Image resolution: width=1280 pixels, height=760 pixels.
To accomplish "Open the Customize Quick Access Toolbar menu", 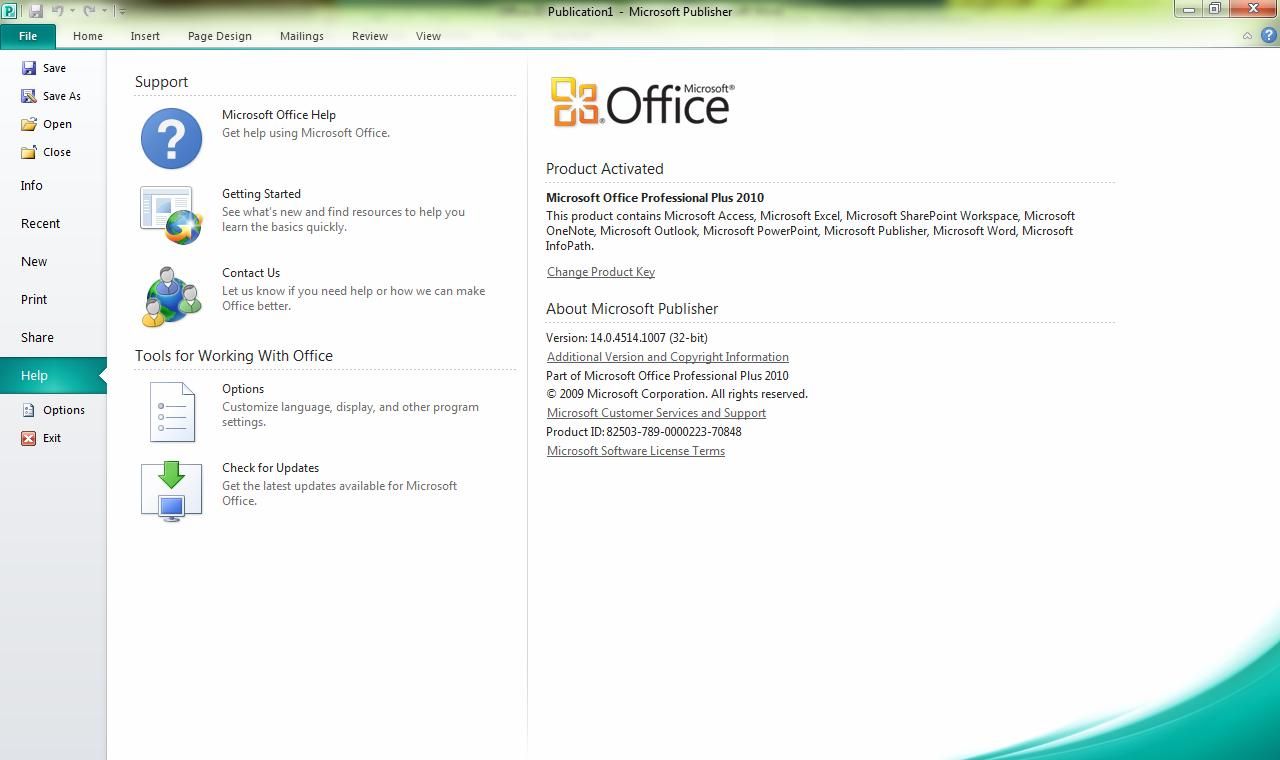I will 122,10.
